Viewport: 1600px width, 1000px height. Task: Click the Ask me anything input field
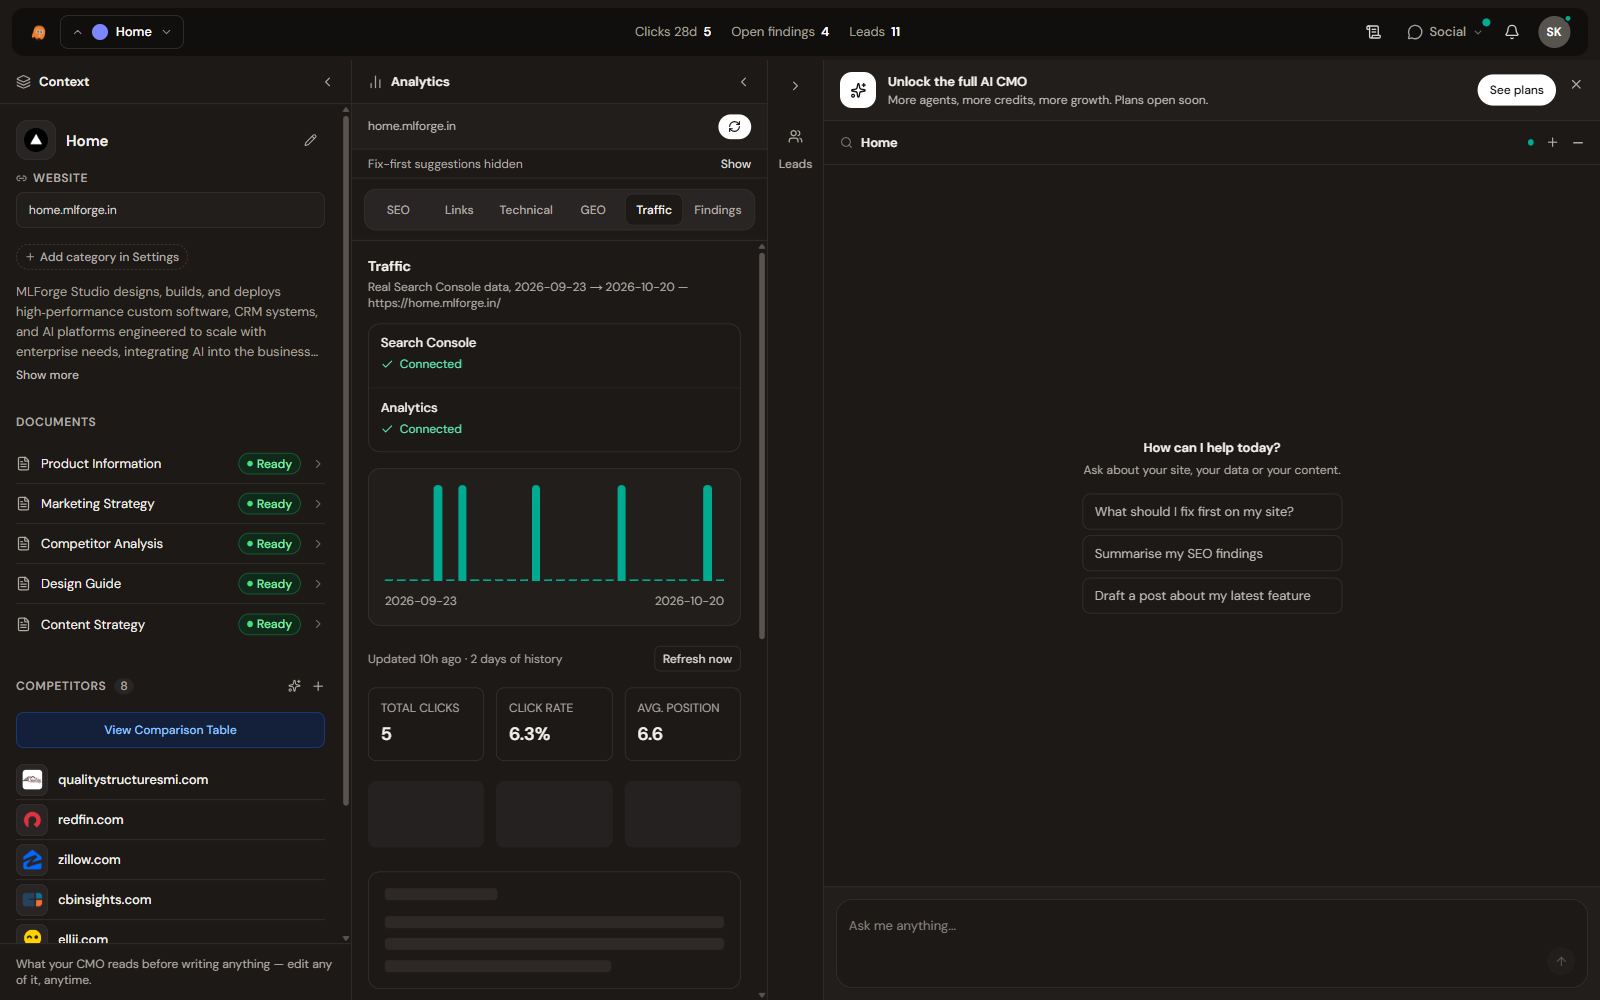pos(1211,943)
